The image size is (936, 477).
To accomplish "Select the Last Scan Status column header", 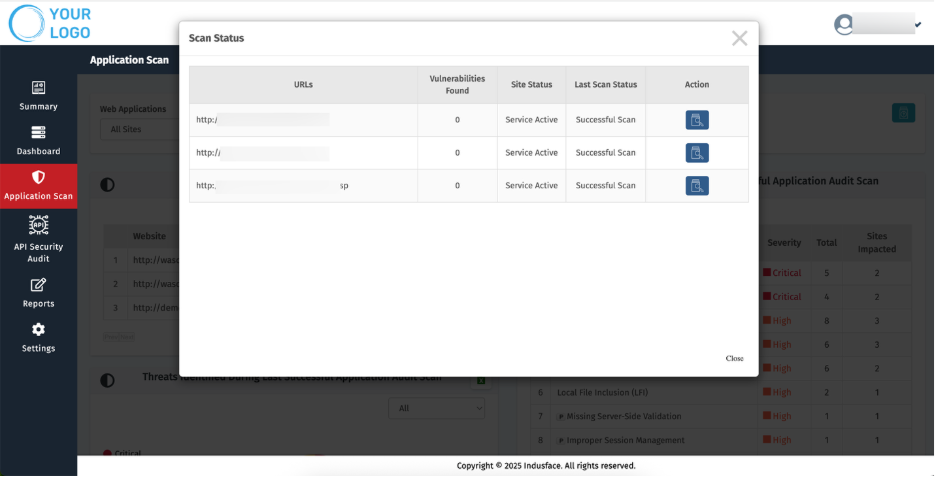I will point(605,85).
